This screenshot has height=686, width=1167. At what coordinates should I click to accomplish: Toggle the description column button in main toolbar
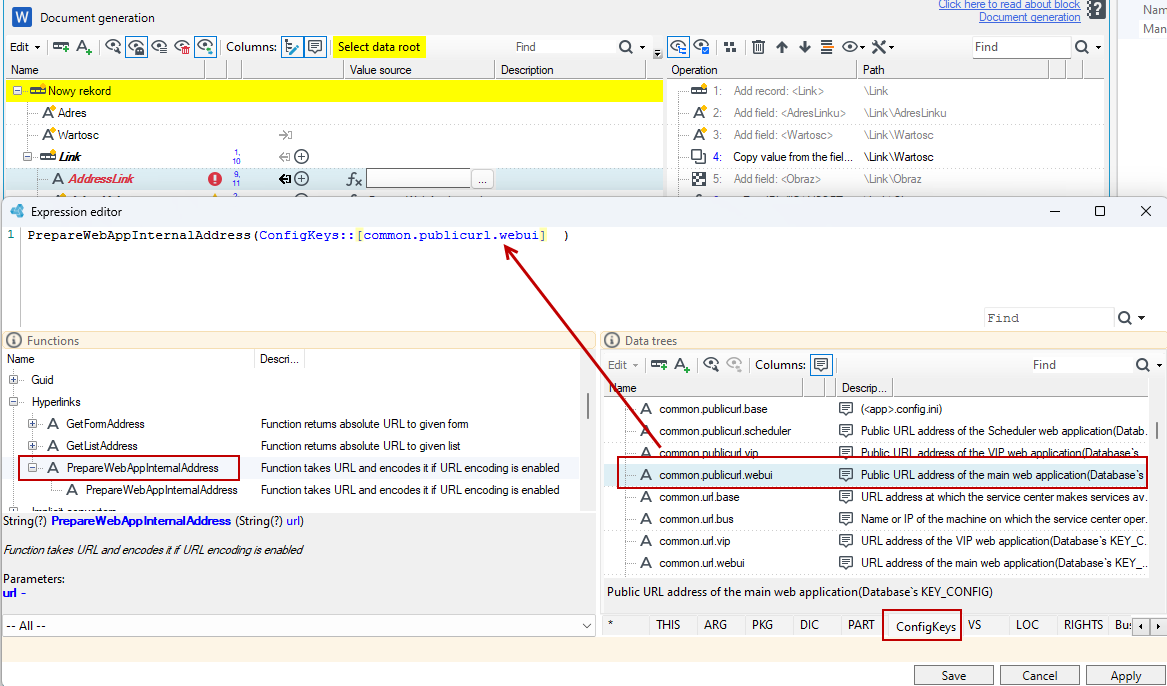click(316, 47)
